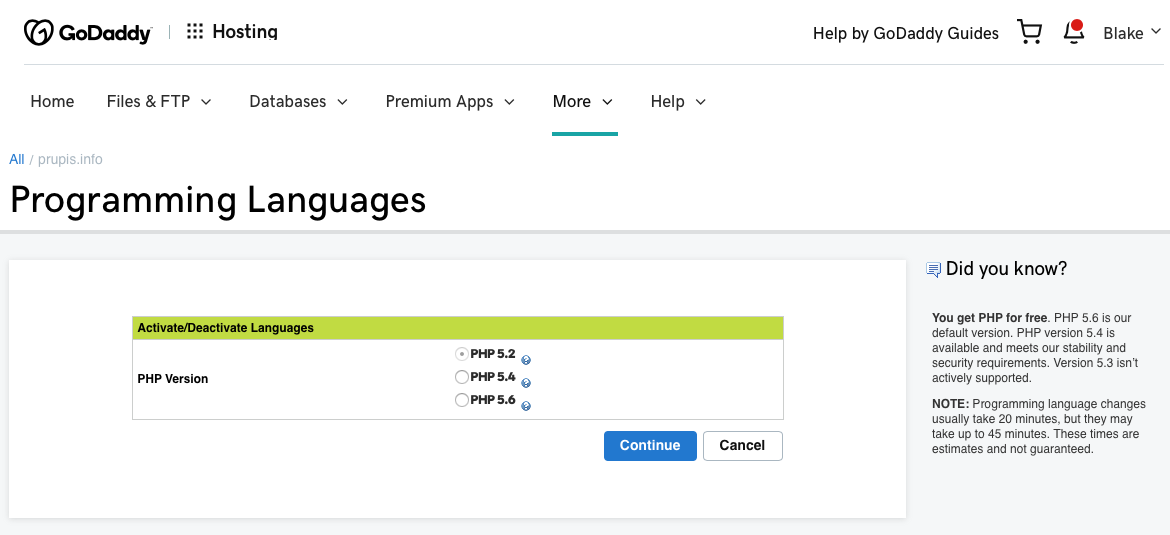This screenshot has height=535, width=1170.
Task: Click the GoDaddy logo
Action: pos(87,33)
